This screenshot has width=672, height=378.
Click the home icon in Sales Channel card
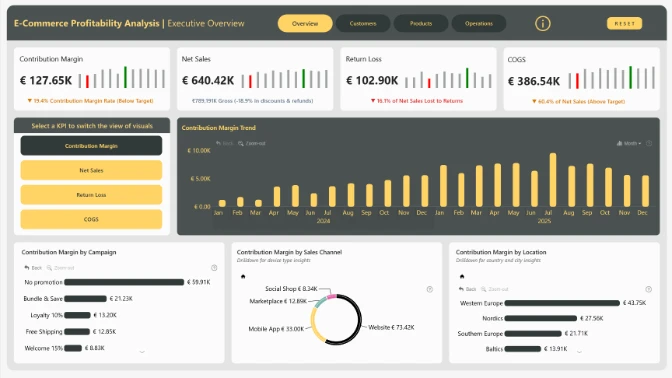(243, 276)
